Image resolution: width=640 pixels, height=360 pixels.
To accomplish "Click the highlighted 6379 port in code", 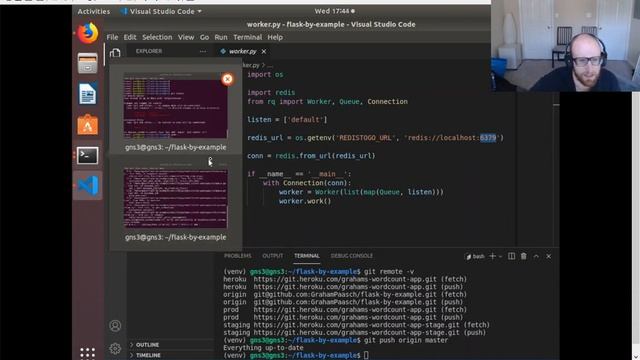I will (488, 138).
